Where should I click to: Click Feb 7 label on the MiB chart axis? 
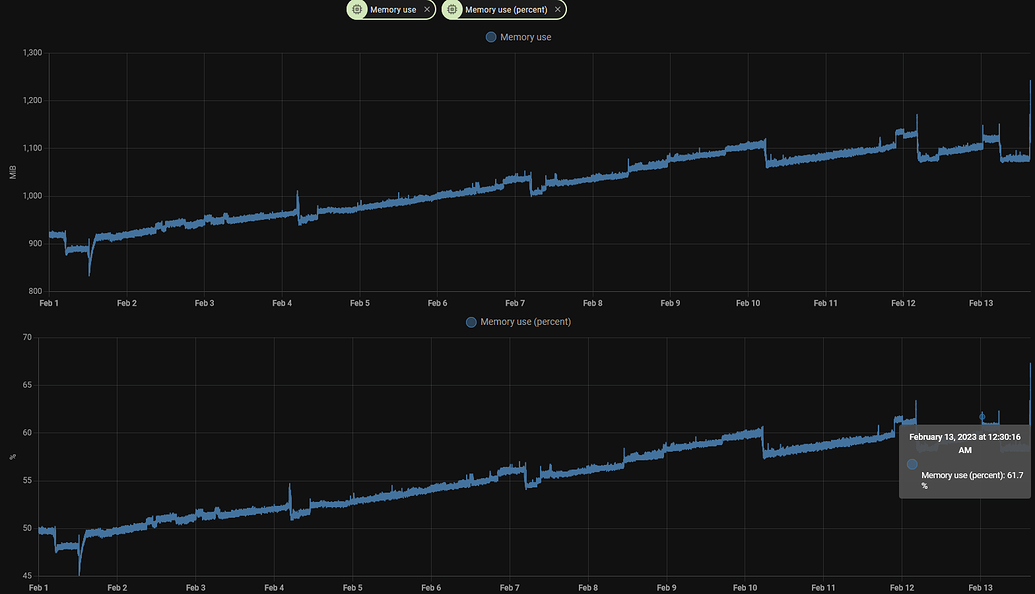click(x=515, y=303)
